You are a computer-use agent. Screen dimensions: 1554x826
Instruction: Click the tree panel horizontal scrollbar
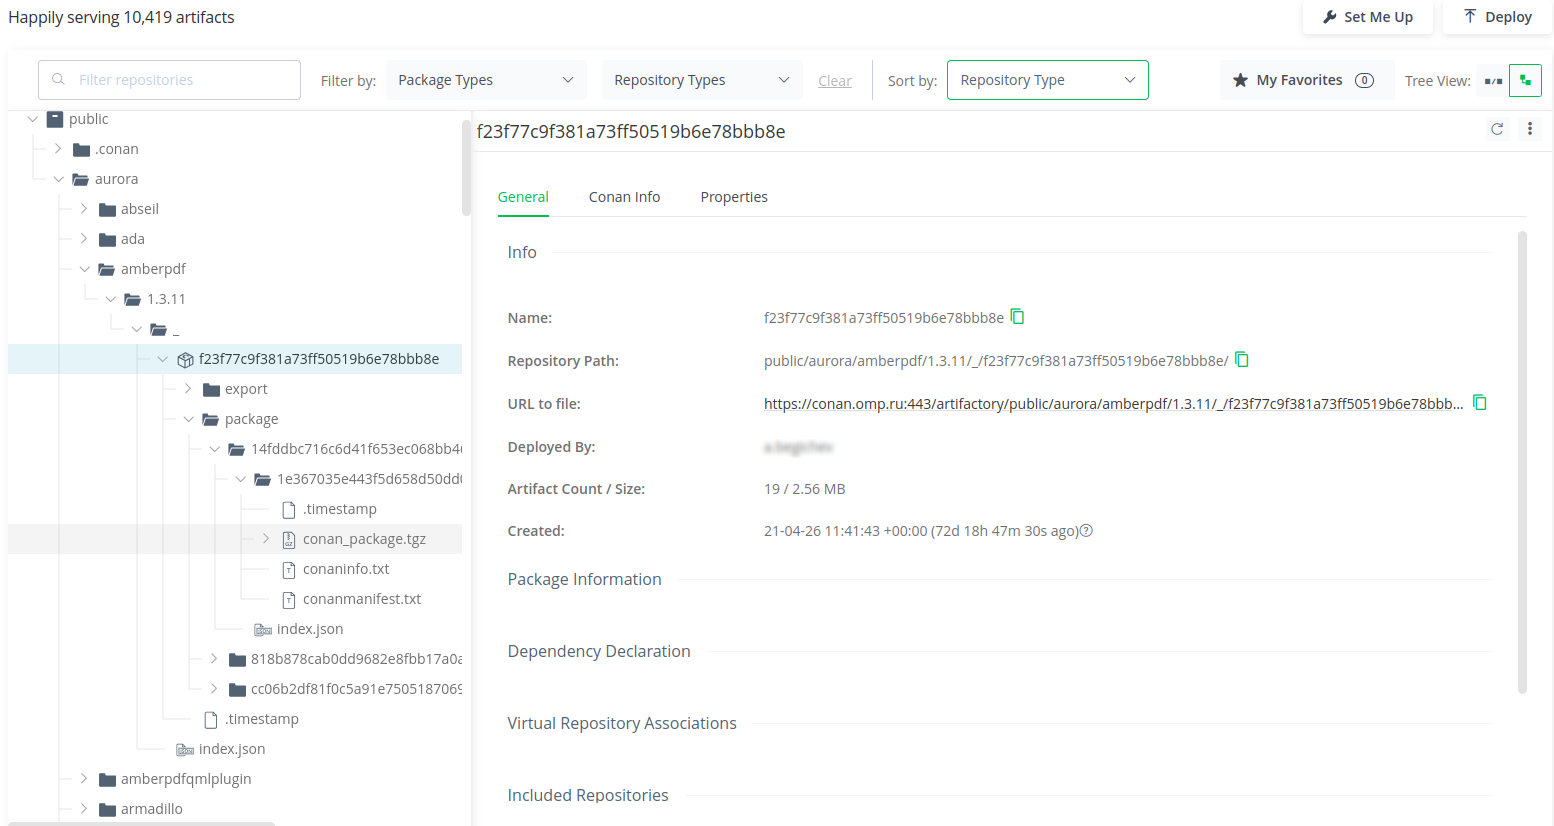[x=141, y=823]
